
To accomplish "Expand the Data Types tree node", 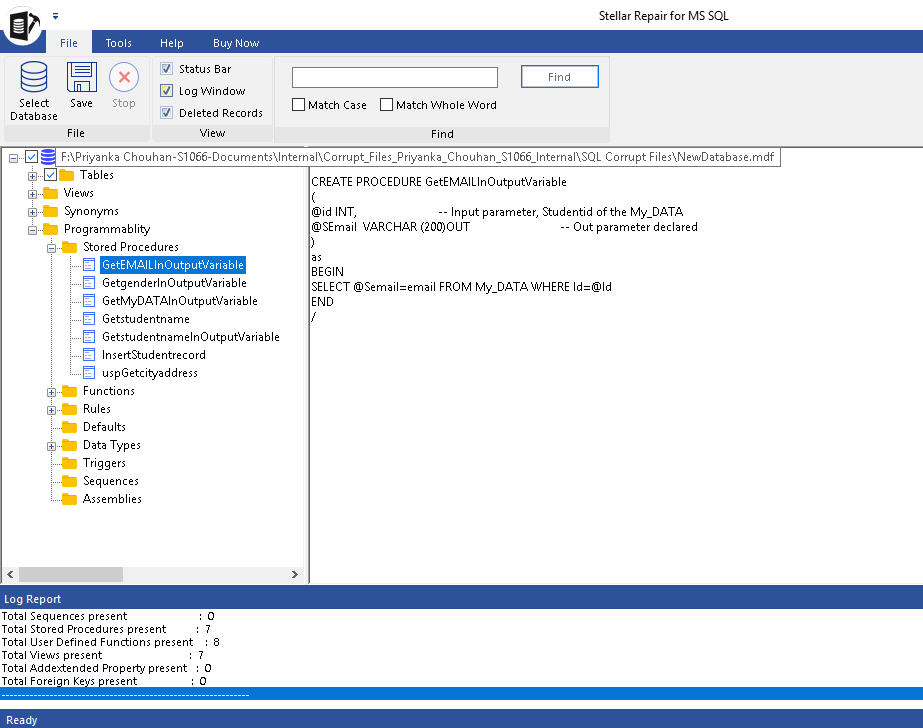I will coord(51,447).
